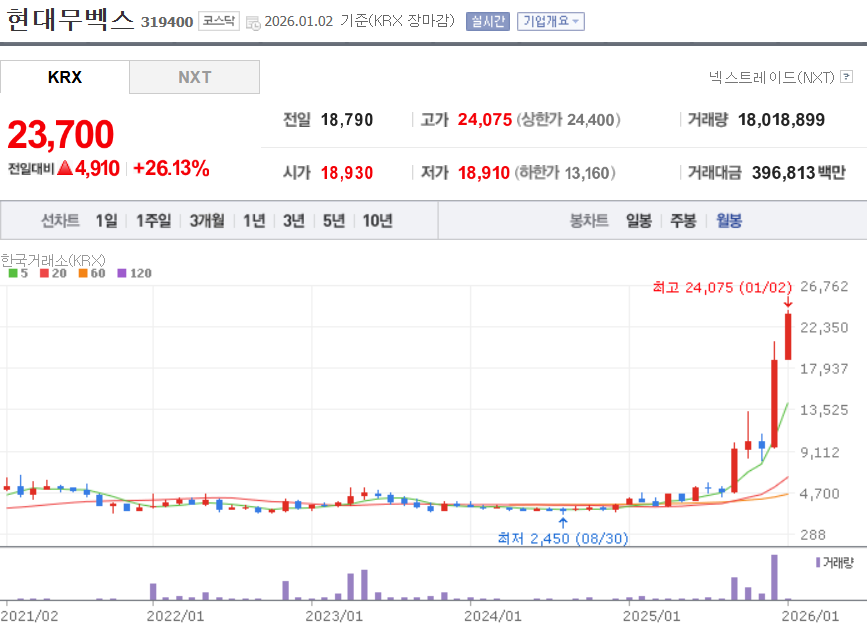Select the 10년 line chart period
The height and width of the screenshot is (643, 867).
[378, 221]
